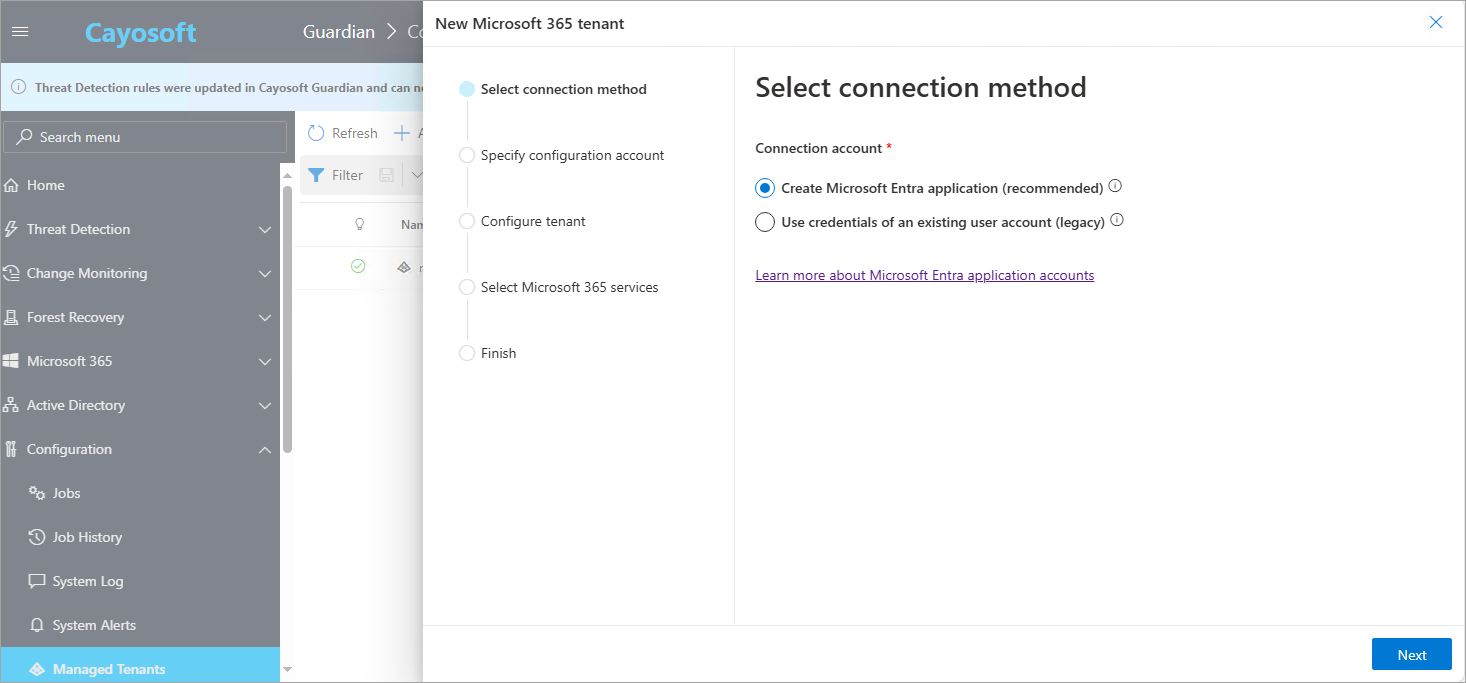The image size is (1466, 683).
Task: Click the lightbulb column header icon
Action: (359, 224)
